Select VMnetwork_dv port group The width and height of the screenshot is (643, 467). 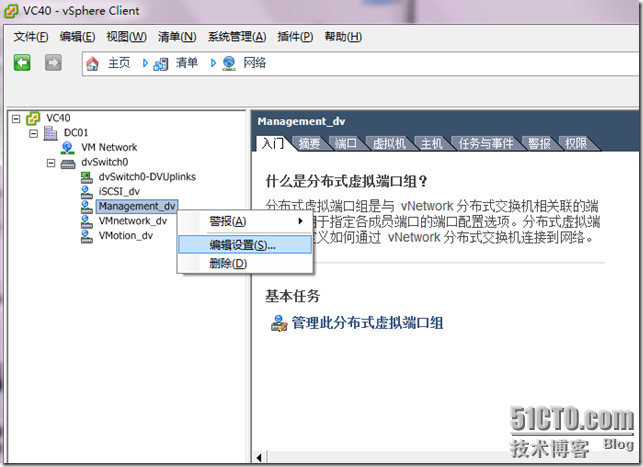[x=133, y=221]
